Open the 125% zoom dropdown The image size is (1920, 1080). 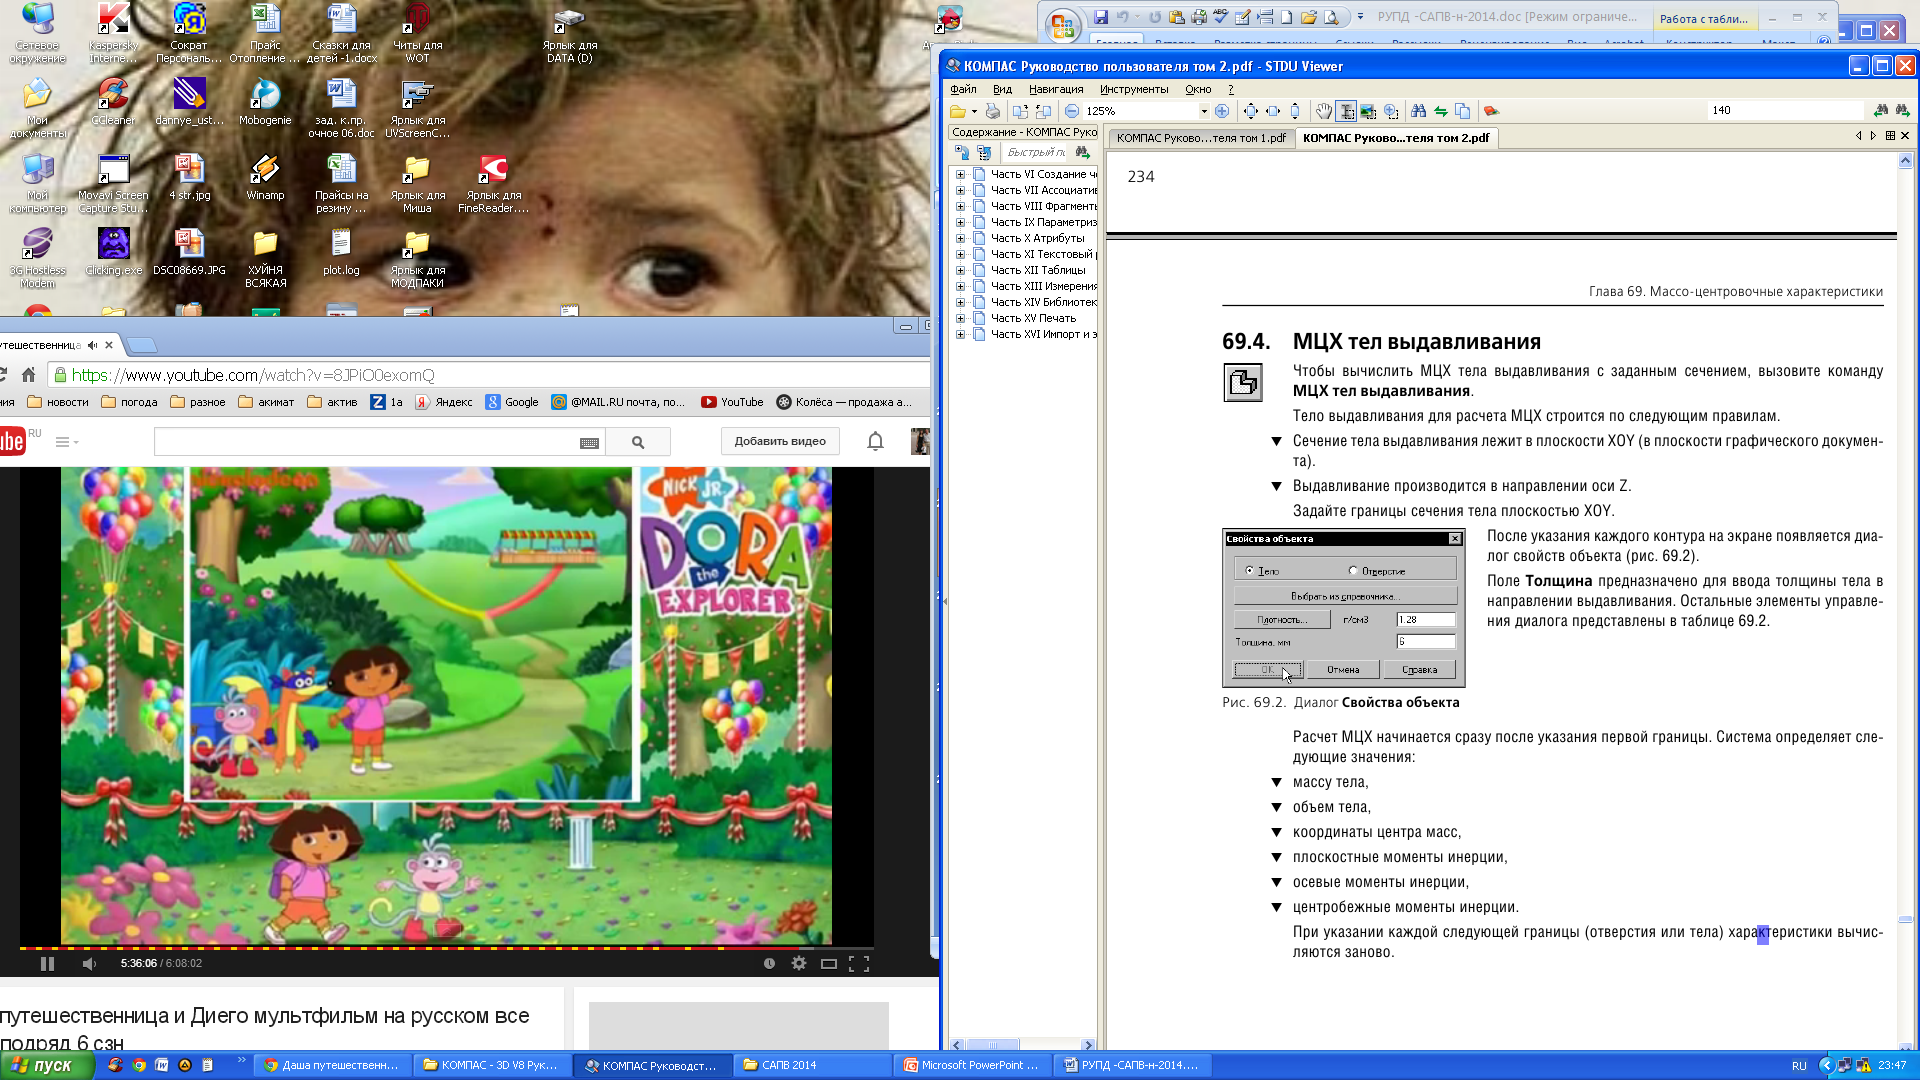point(1204,111)
